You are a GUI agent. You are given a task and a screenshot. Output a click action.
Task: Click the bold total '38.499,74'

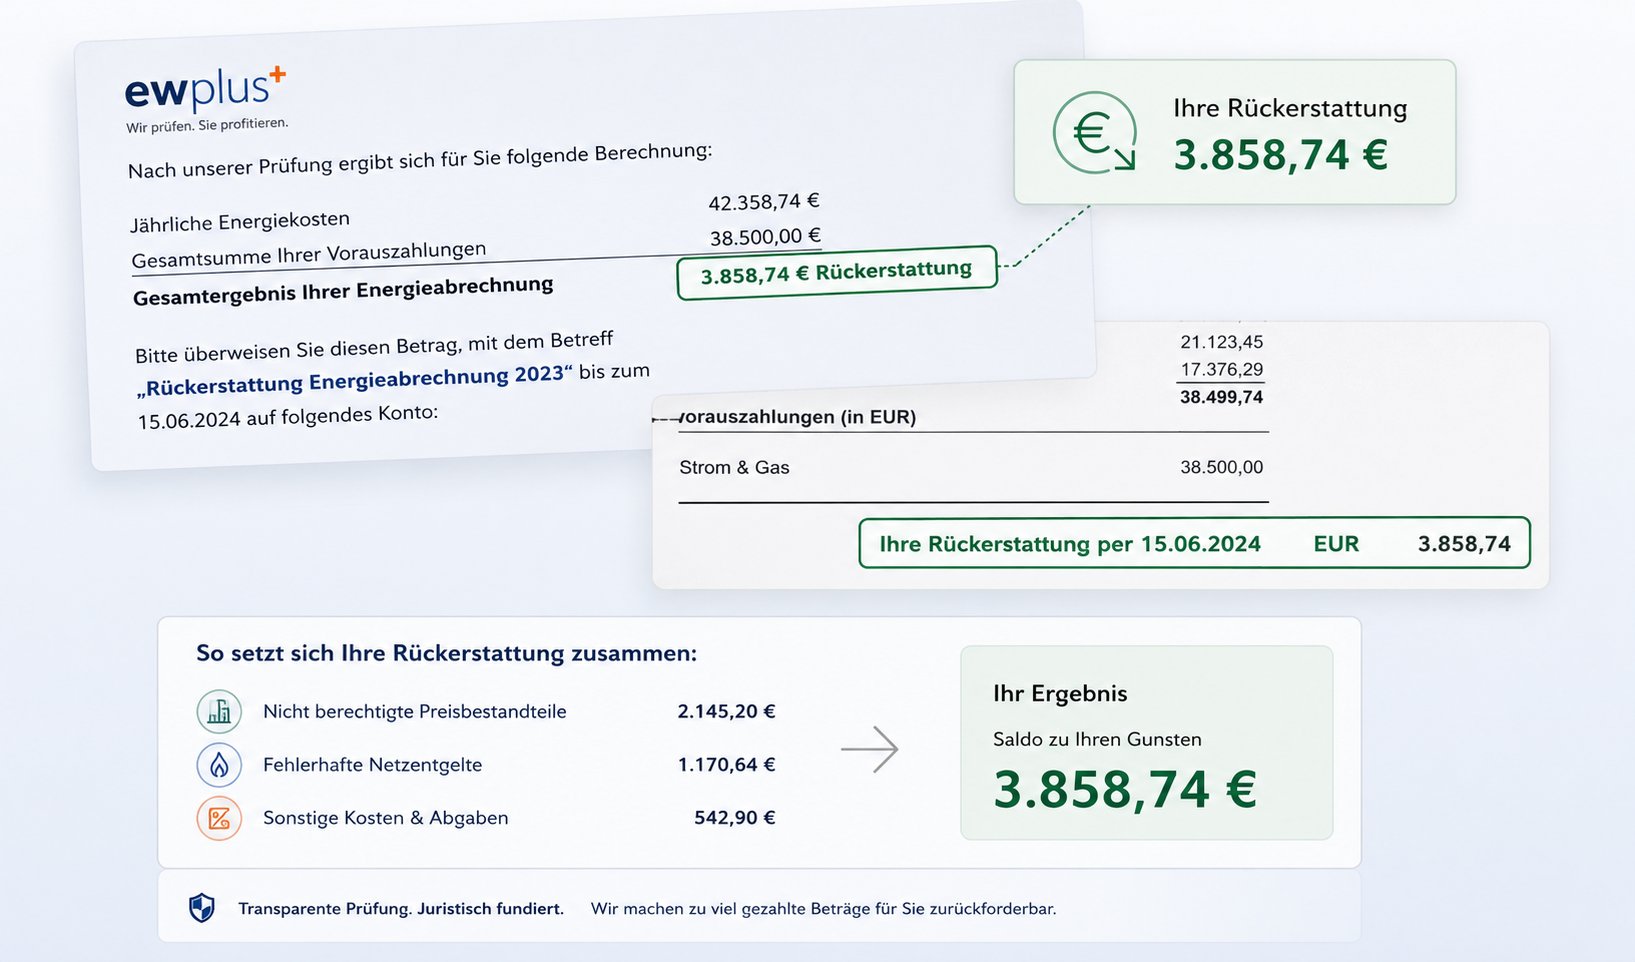click(x=1221, y=397)
